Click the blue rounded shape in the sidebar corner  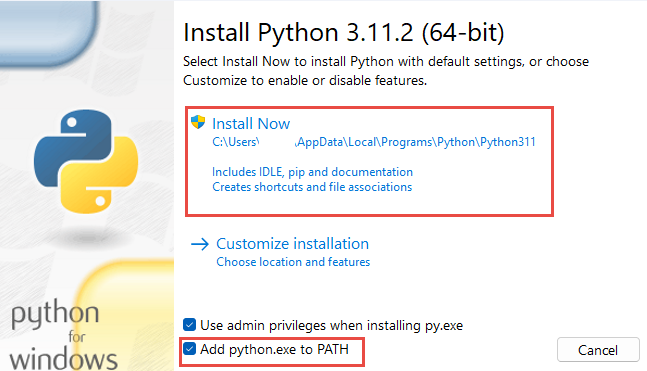pos(47,34)
